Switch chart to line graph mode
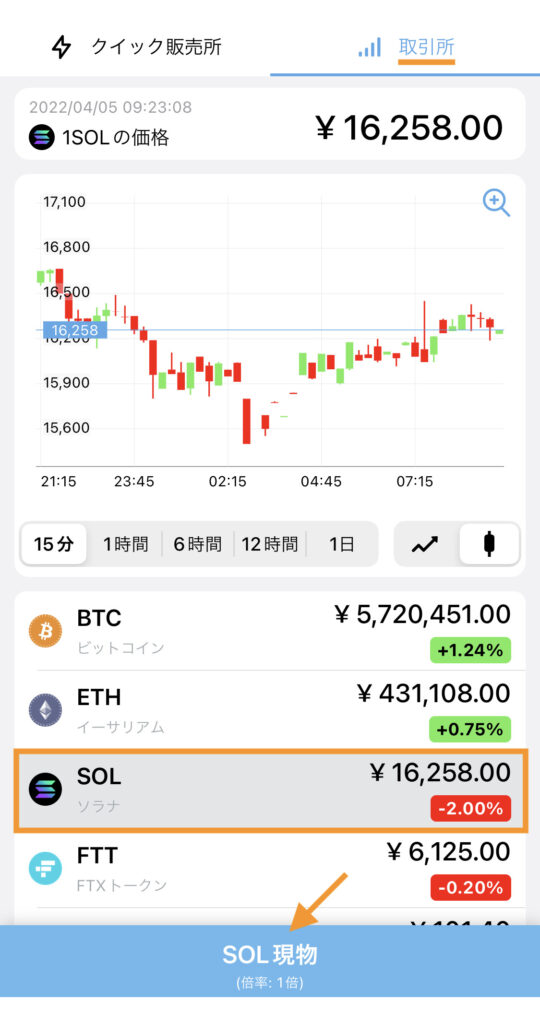 pos(425,544)
